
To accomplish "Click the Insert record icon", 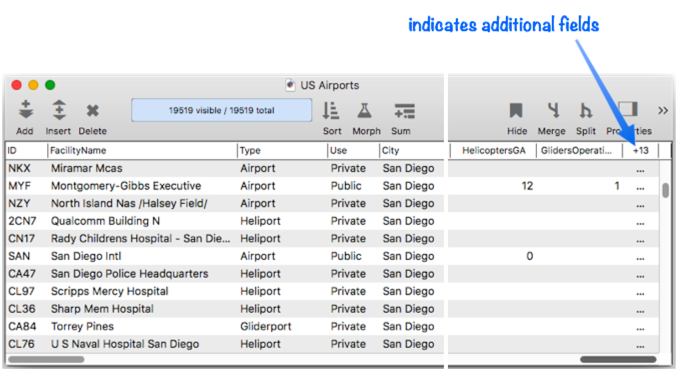I will pyautogui.click(x=59, y=111).
